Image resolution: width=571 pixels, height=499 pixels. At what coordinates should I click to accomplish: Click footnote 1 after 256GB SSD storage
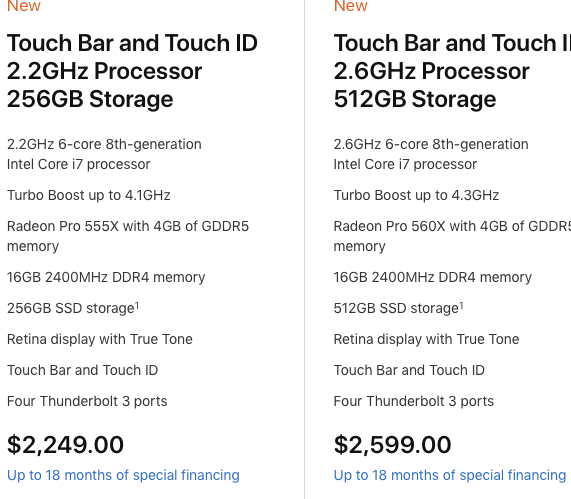point(137,306)
